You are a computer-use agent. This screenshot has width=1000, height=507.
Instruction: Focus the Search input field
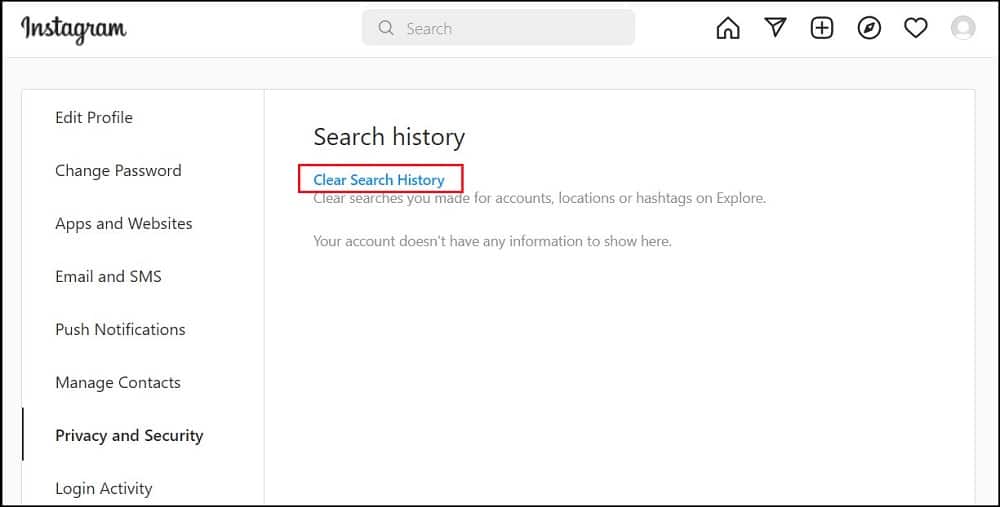[x=498, y=28]
